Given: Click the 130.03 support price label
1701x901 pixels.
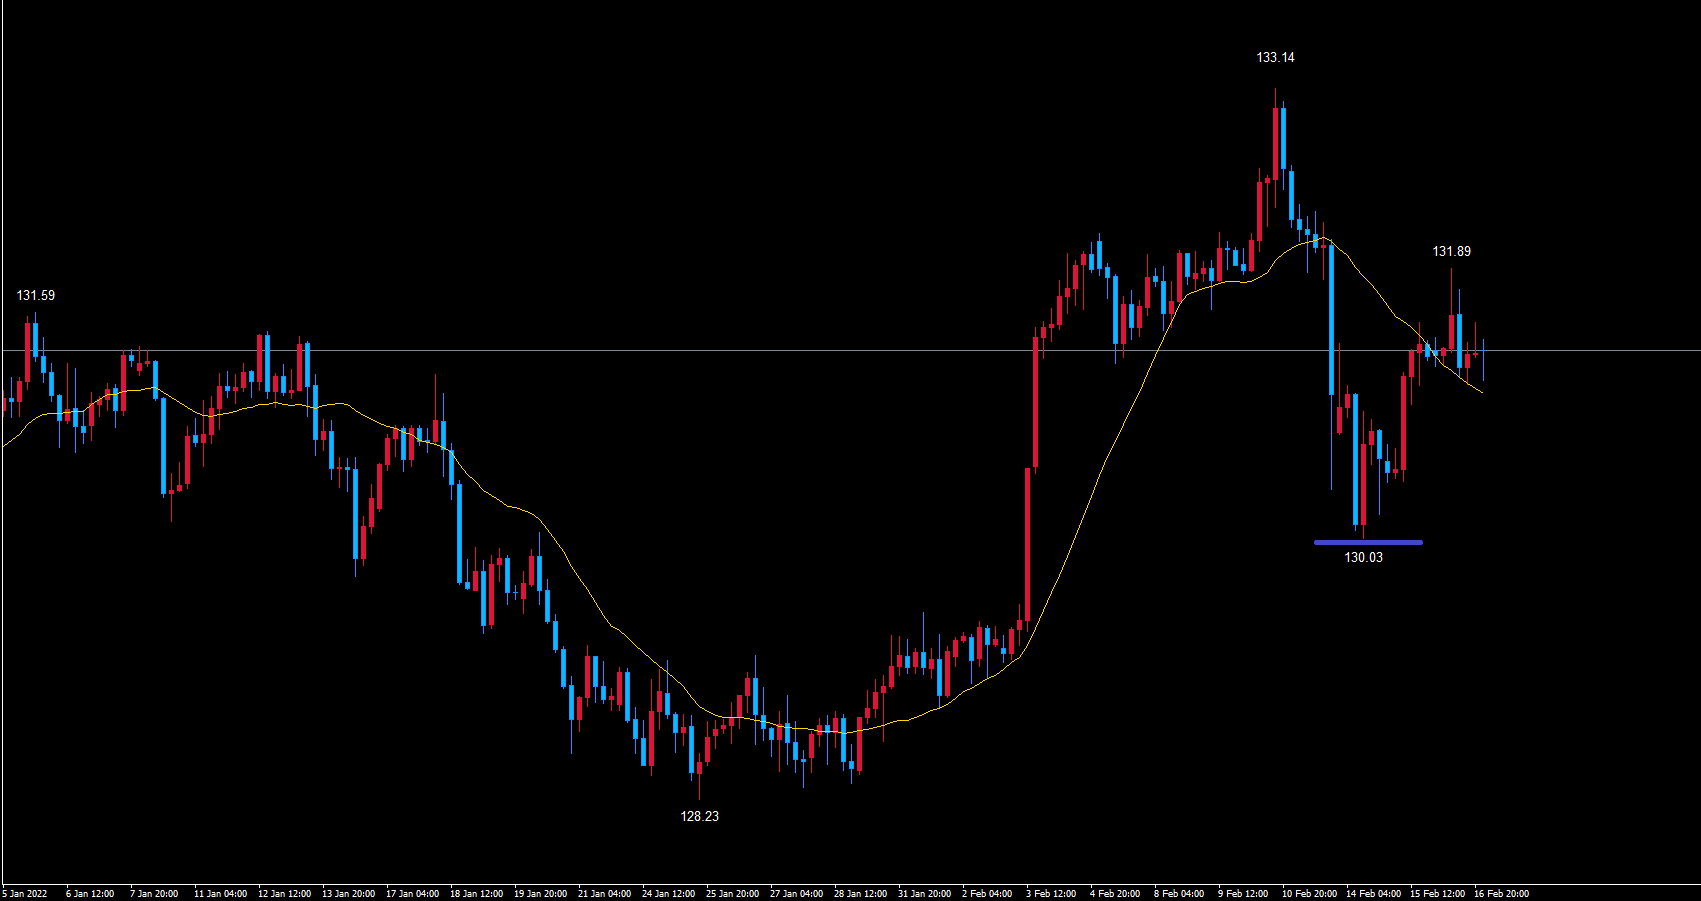Looking at the screenshot, I should click(1363, 557).
